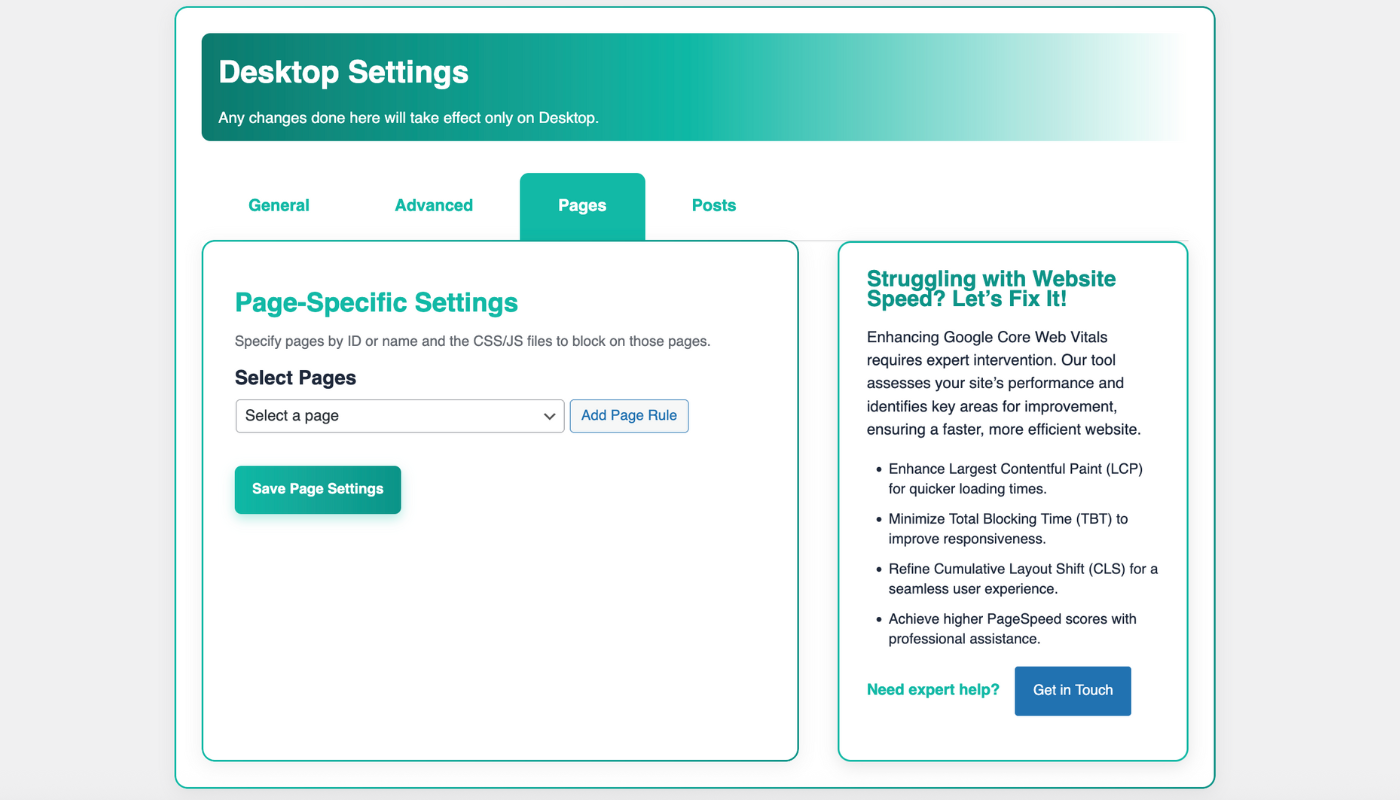Viewport: 1400px width, 800px height.
Task: Click Save Page Settings button
Action: (x=318, y=490)
